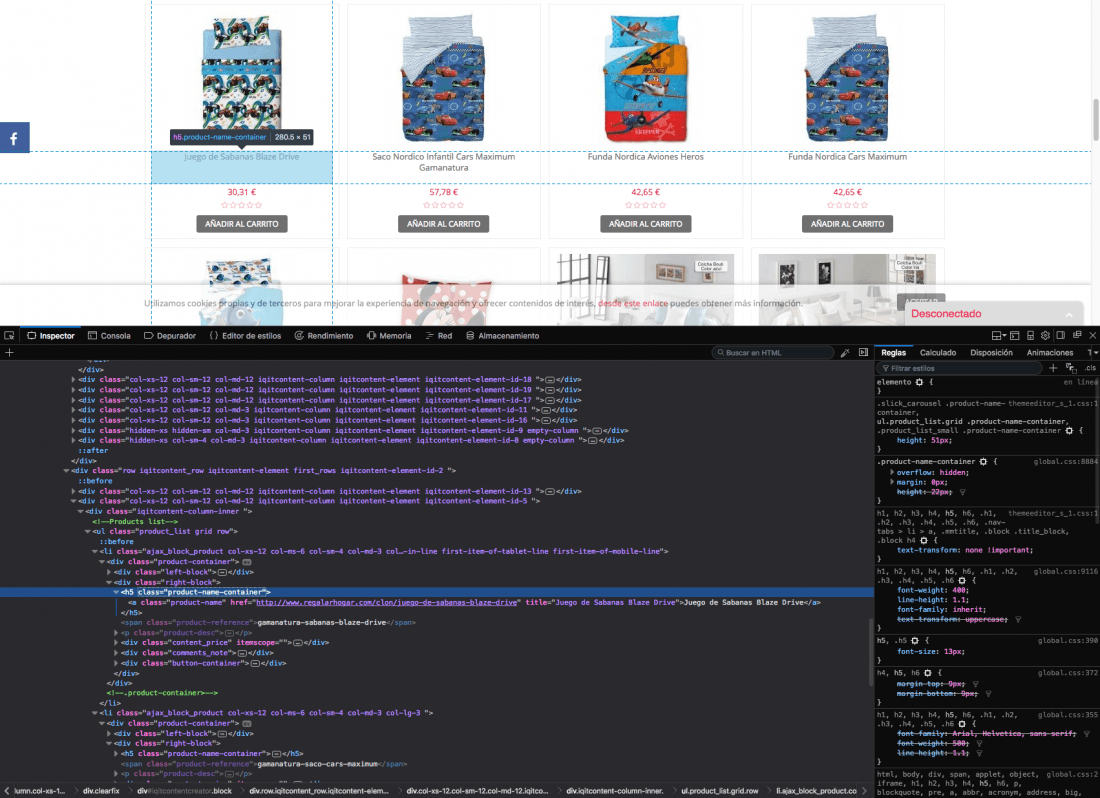Add new style rule plus icon
Image resolution: width=1100 pixels, height=798 pixels.
[x=1053, y=368]
